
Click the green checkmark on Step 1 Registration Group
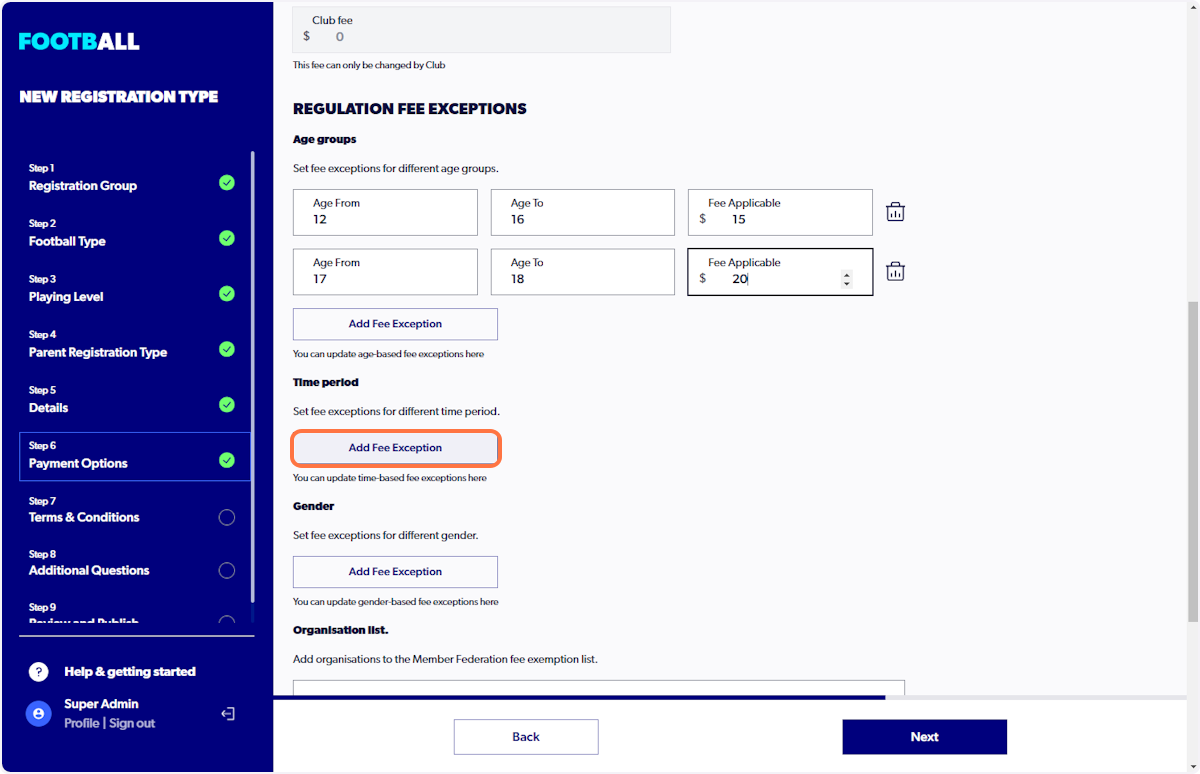click(227, 181)
